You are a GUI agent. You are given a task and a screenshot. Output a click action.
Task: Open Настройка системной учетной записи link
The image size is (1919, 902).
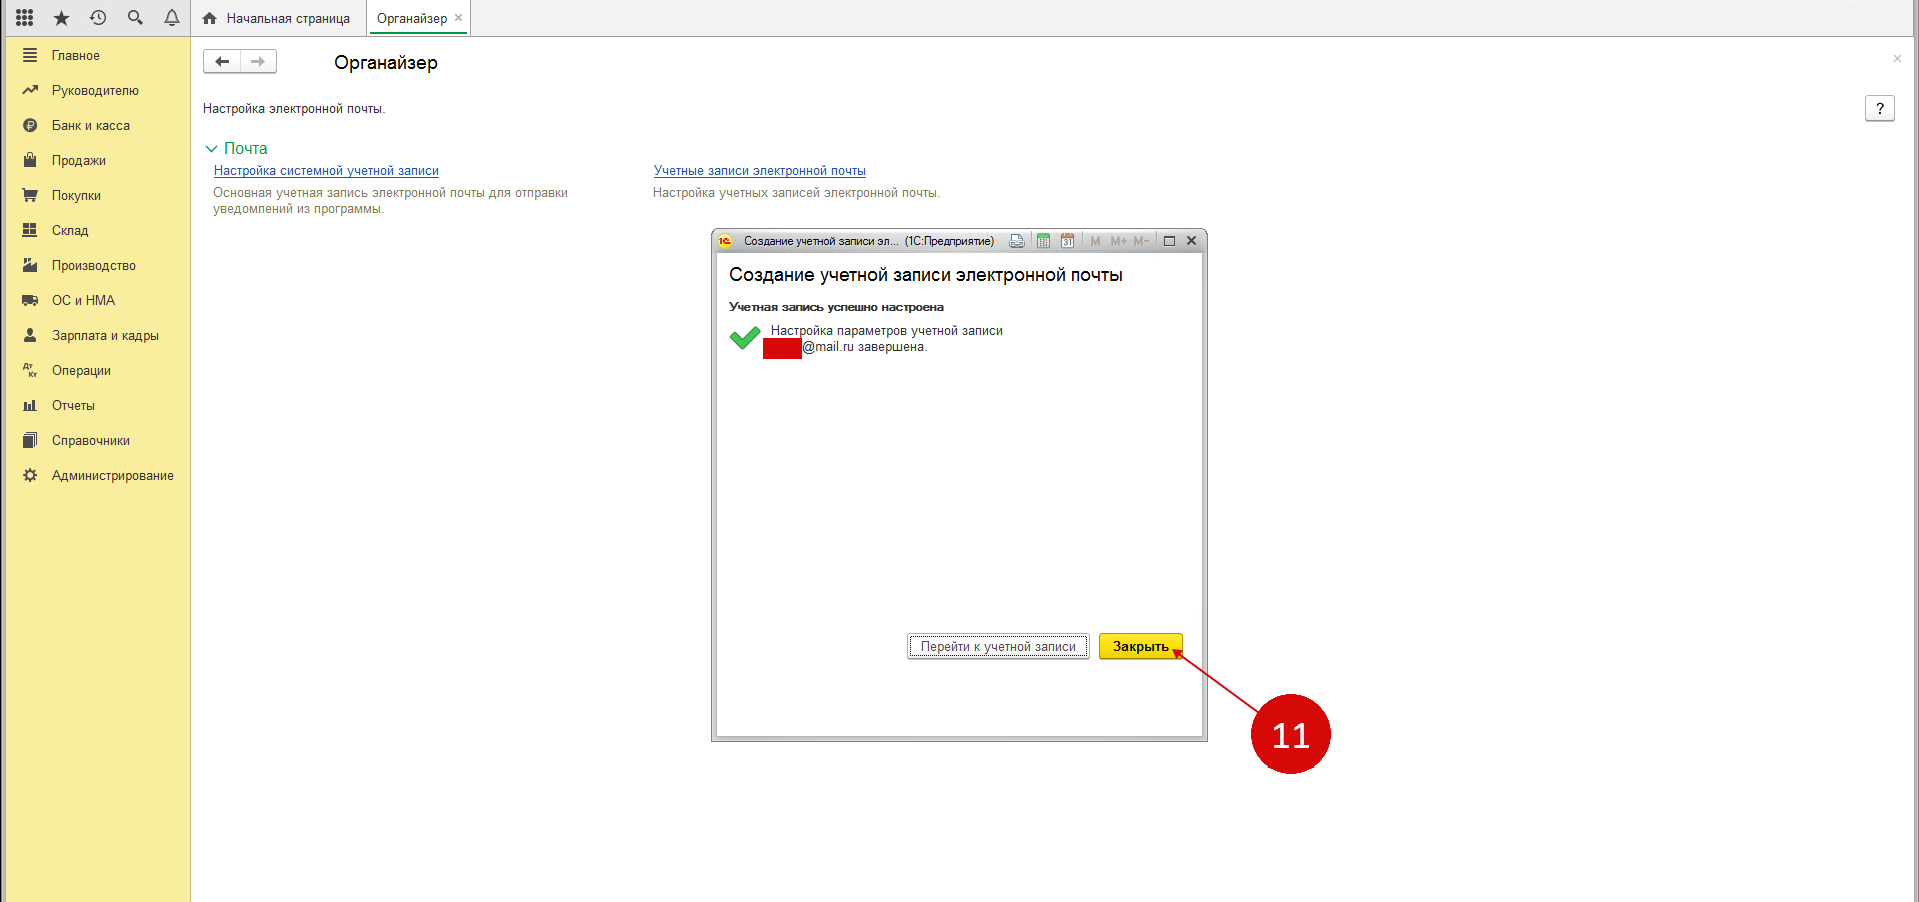coord(326,171)
